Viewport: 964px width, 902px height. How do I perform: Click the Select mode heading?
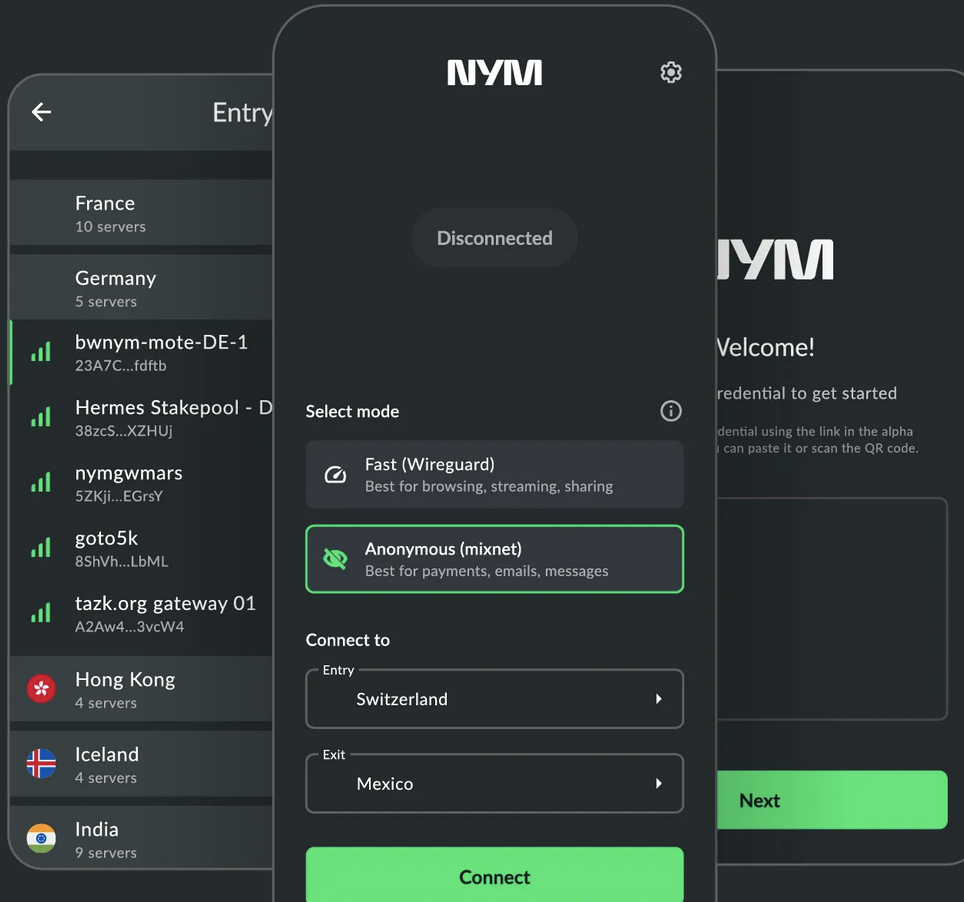352,411
